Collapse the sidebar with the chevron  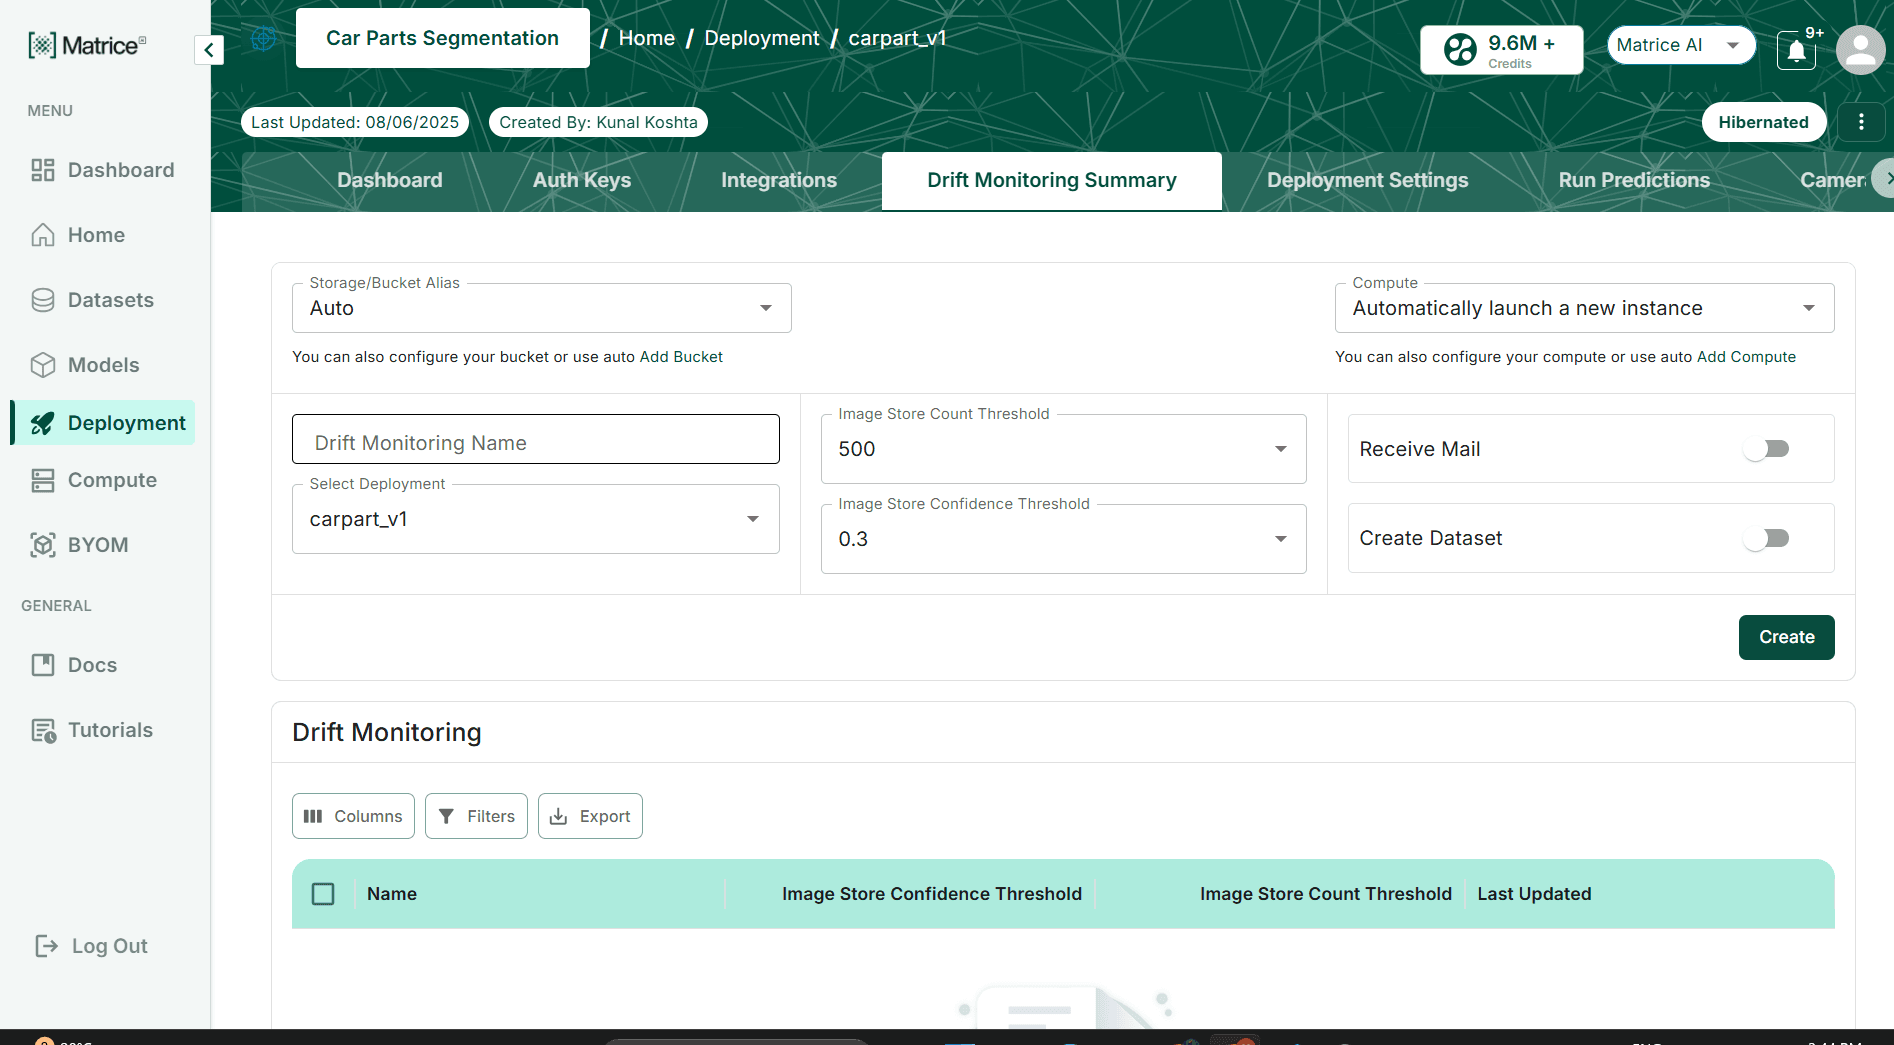tap(208, 50)
